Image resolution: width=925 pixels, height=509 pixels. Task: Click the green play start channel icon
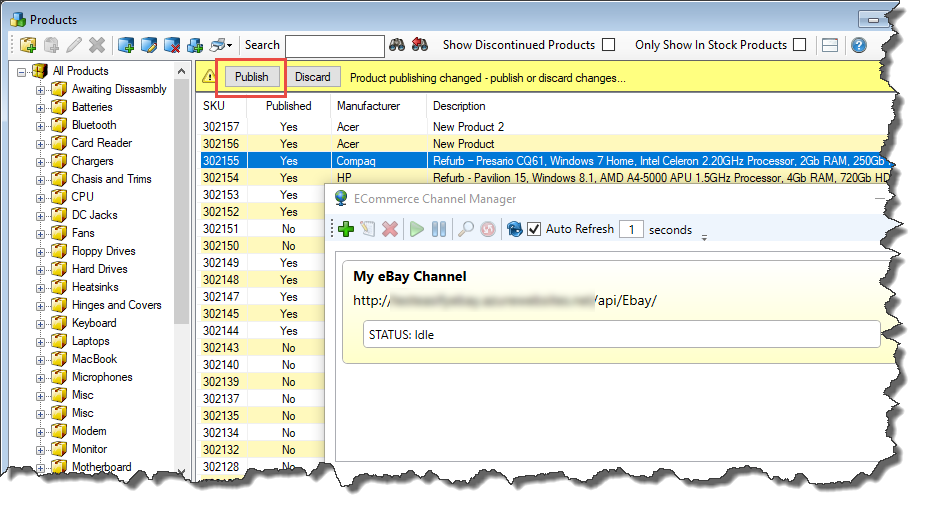417,229
